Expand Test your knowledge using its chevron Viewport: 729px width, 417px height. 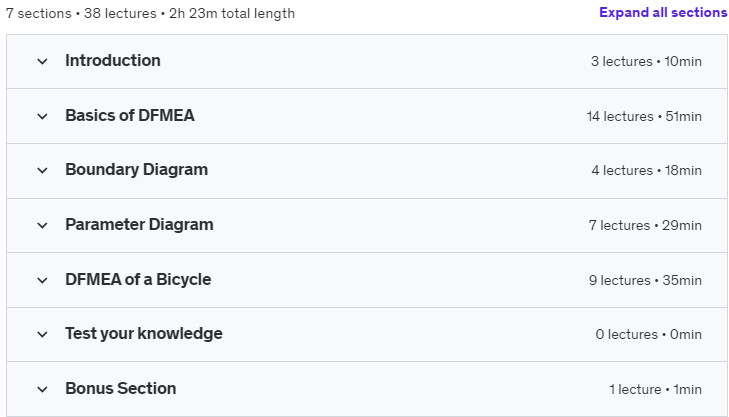coord(42,334)
